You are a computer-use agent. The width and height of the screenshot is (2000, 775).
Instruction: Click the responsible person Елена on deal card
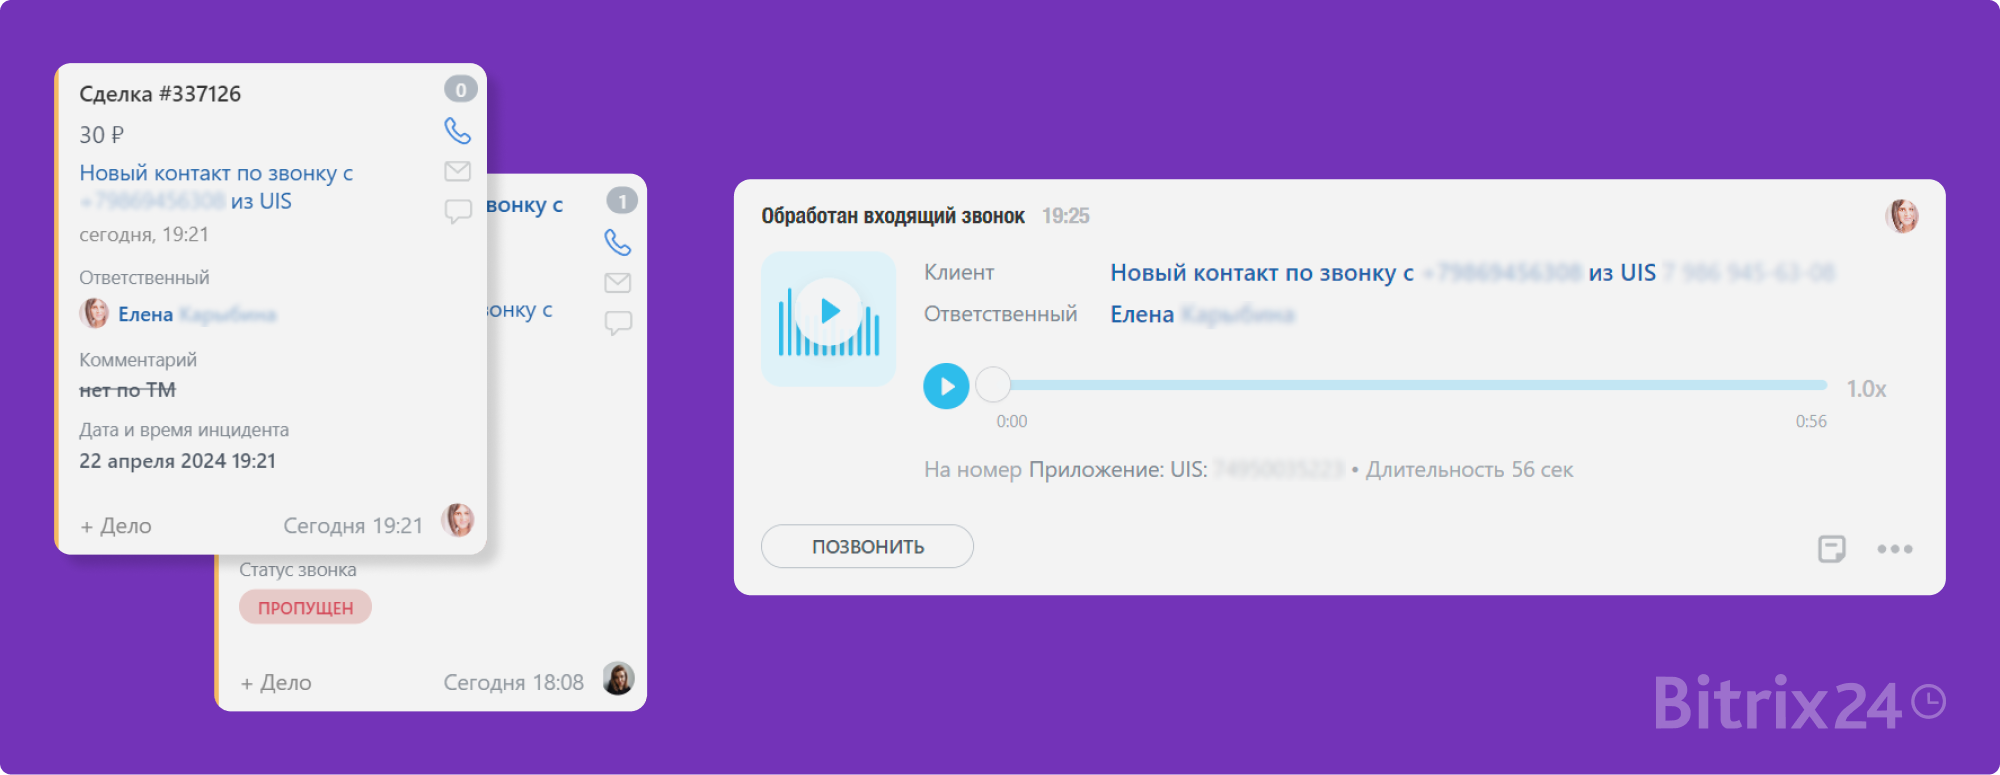(x=146, y=315)
